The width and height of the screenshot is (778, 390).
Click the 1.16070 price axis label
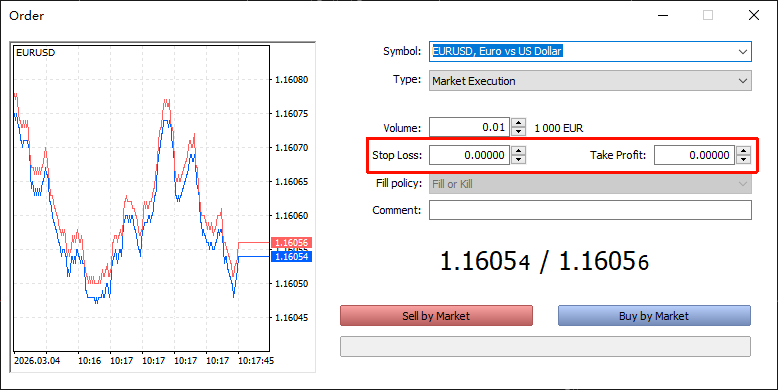pos(291,147)
